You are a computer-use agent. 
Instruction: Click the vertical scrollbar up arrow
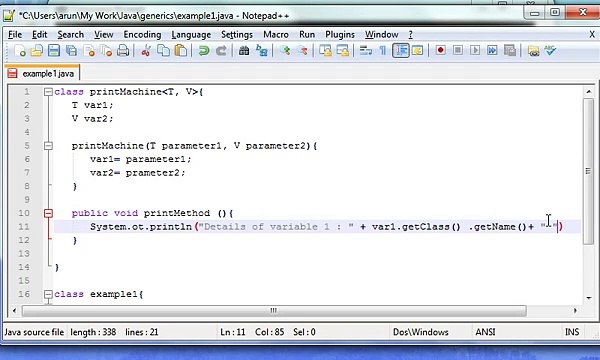pos(589,91)
